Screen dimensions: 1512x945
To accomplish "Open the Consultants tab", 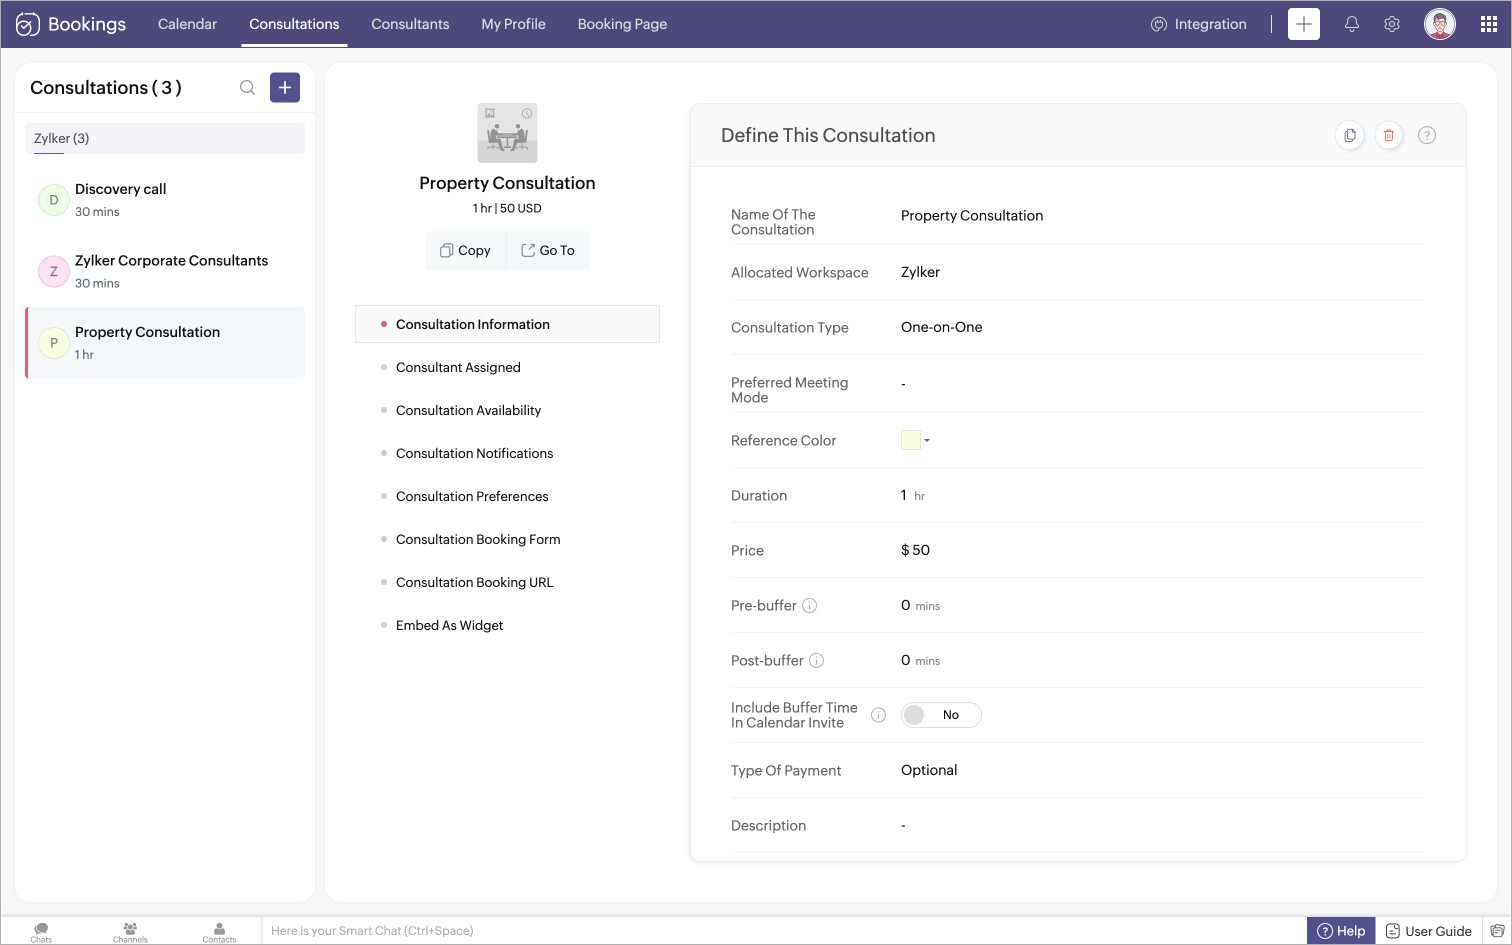I will [410, 24].
